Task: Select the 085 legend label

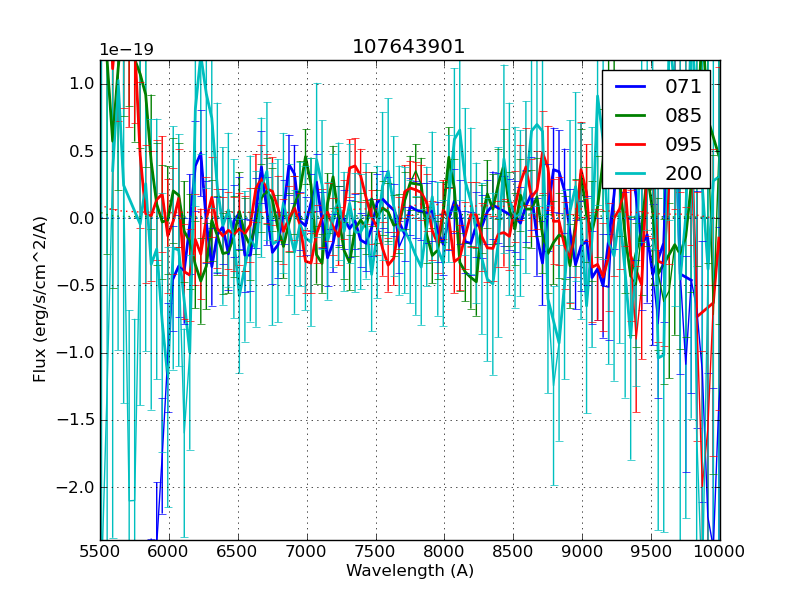Action: 683,116
